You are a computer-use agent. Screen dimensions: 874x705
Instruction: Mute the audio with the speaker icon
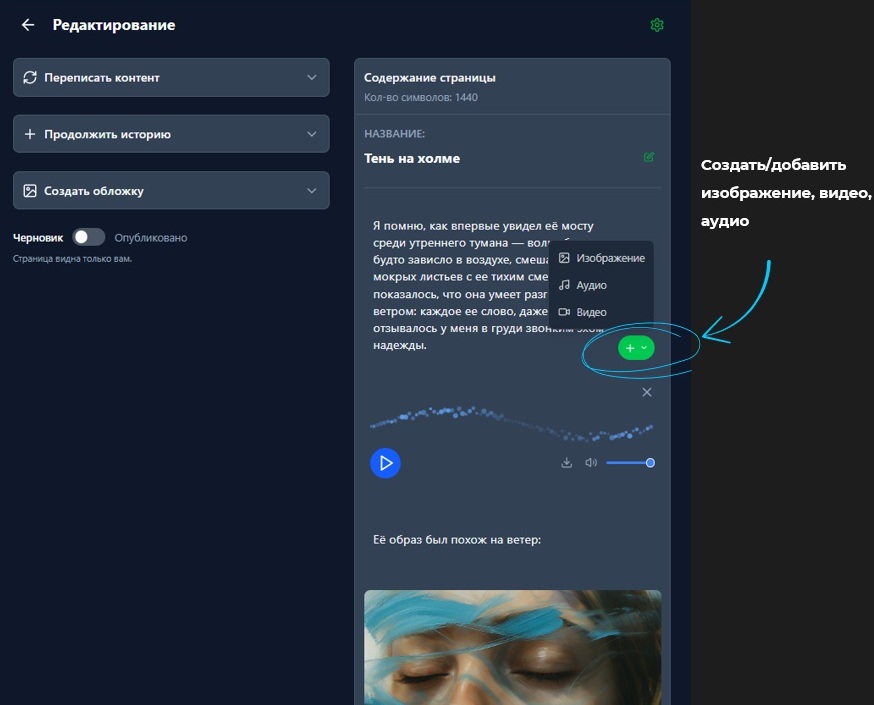[x=591, y=463]
